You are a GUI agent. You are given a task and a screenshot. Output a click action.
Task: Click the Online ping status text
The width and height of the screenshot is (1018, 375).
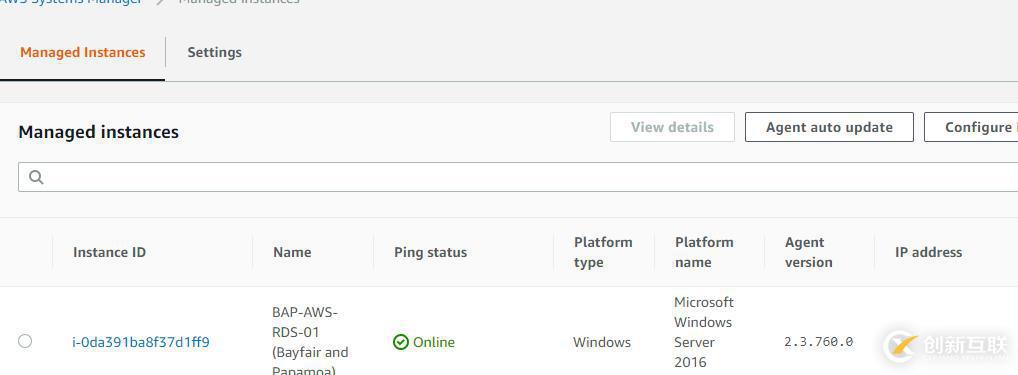coord(434,342)
